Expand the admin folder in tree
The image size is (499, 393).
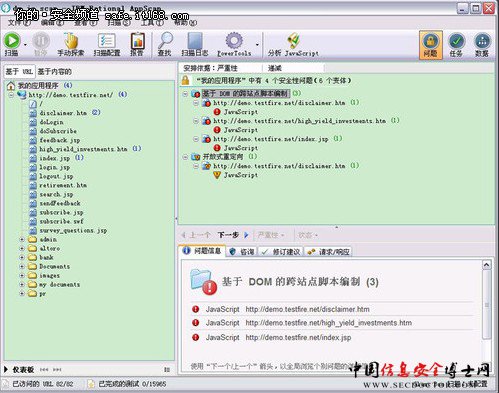tap(22, 239)
